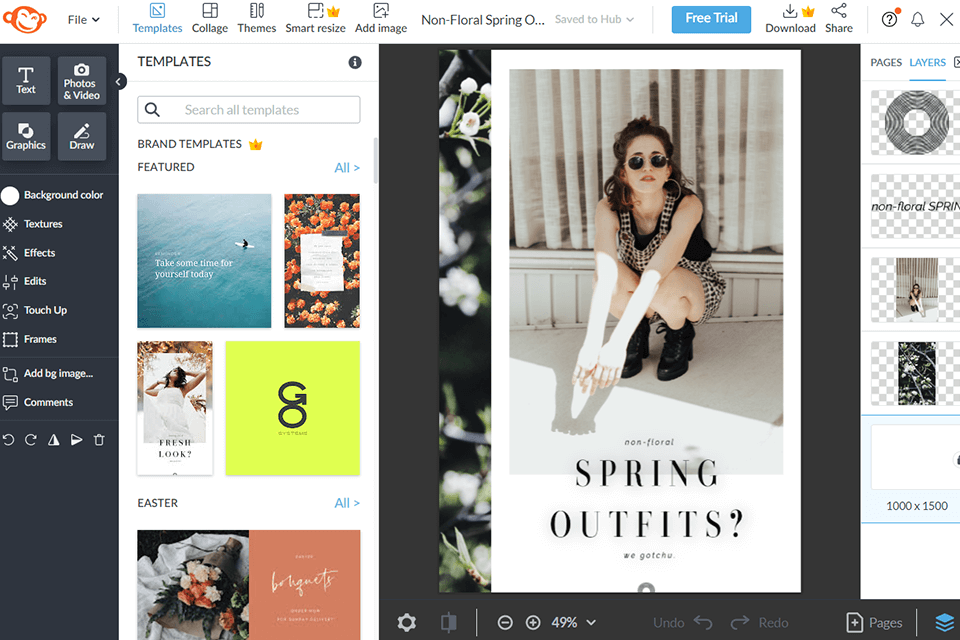The width and height of the screenshot is (960, 640).
Task: Click the Free Trial button
Action: click(711, 19)
